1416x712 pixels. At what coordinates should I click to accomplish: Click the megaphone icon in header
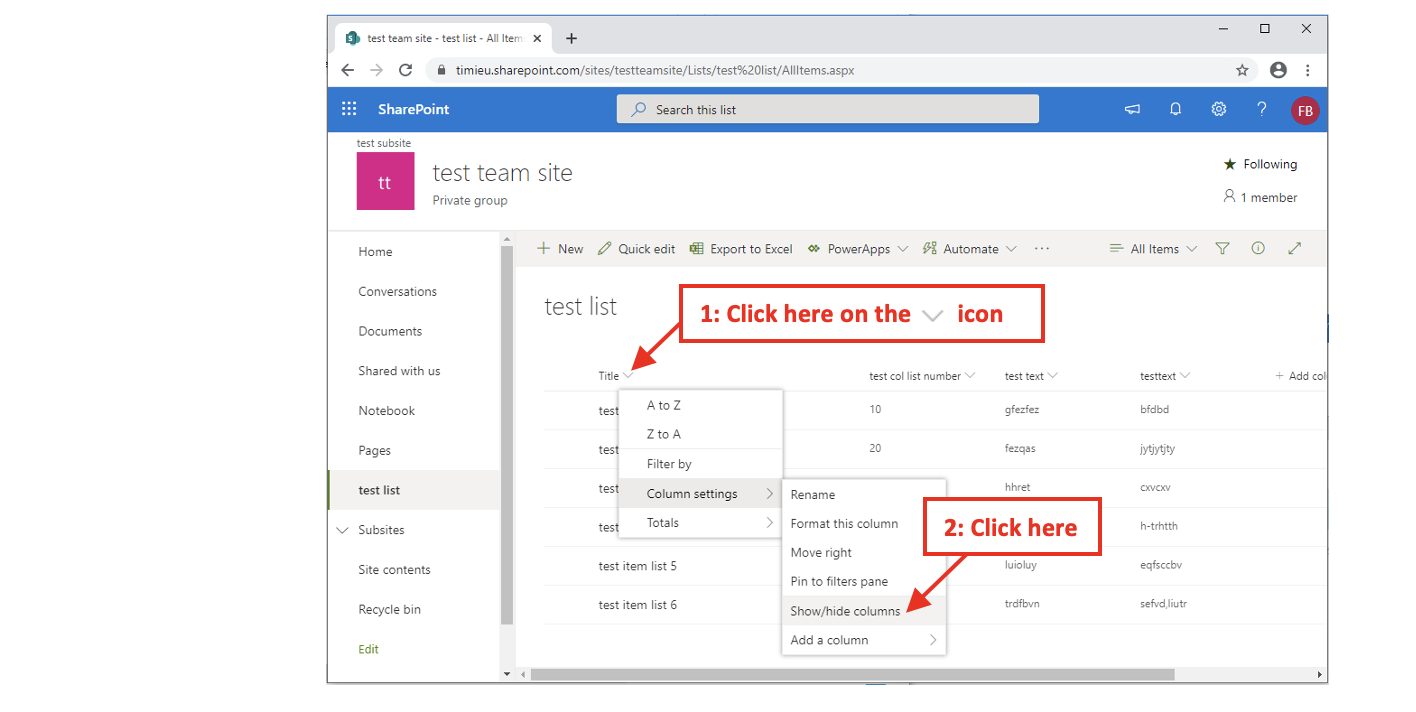point(1132,109)
